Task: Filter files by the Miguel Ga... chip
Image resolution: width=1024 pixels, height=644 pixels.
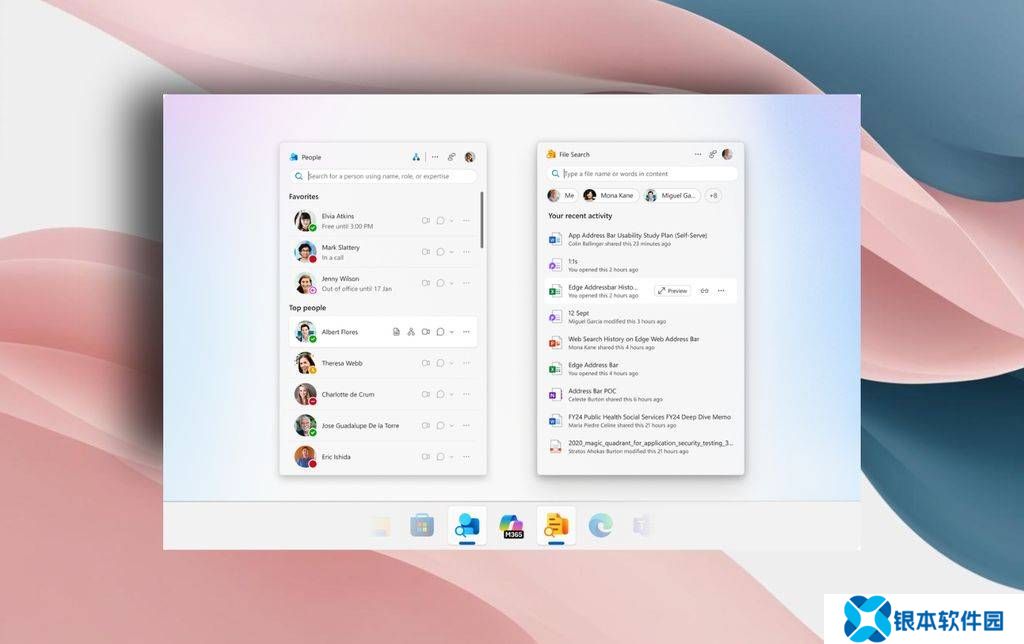Action: tap(671, 195)
